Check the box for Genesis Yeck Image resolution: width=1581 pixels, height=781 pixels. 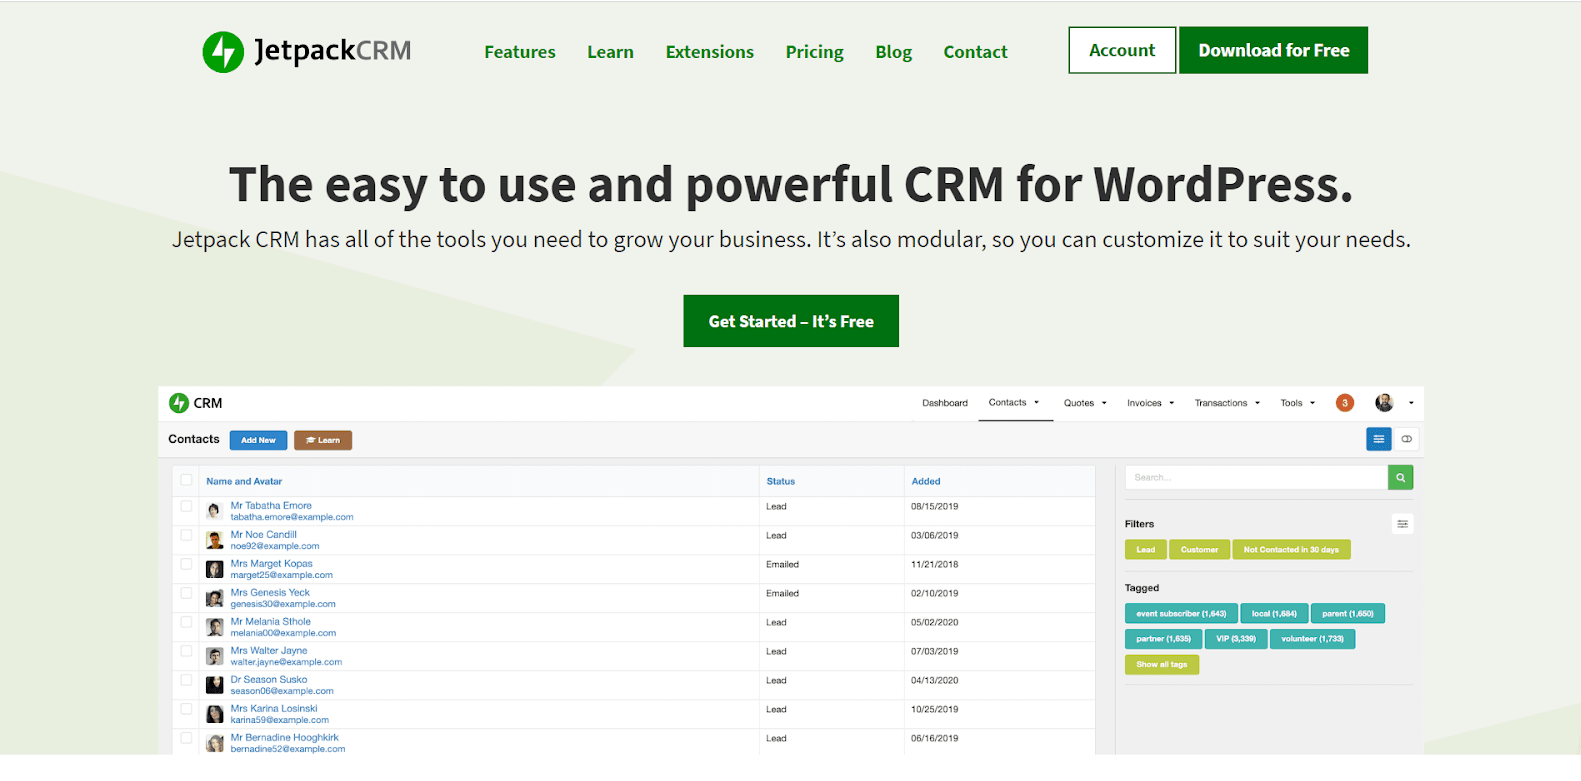(x=186, y=593)
